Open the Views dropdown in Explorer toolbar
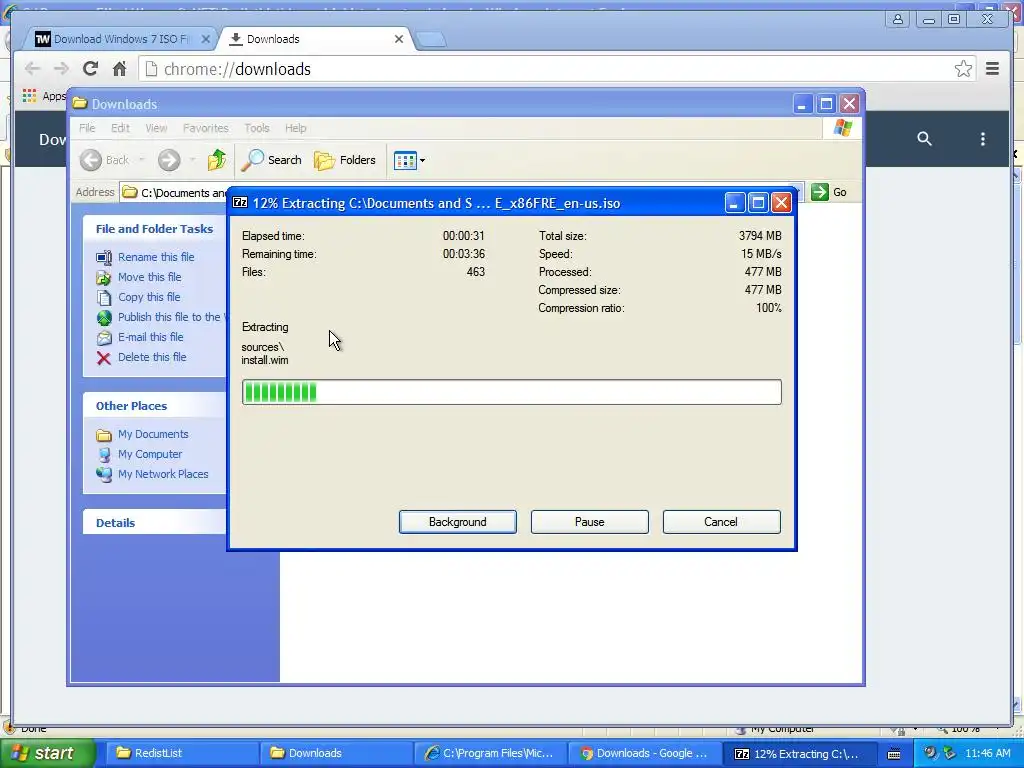This screenshot has width=1024, height=768. pyautogui.click(x=409, y=160)
